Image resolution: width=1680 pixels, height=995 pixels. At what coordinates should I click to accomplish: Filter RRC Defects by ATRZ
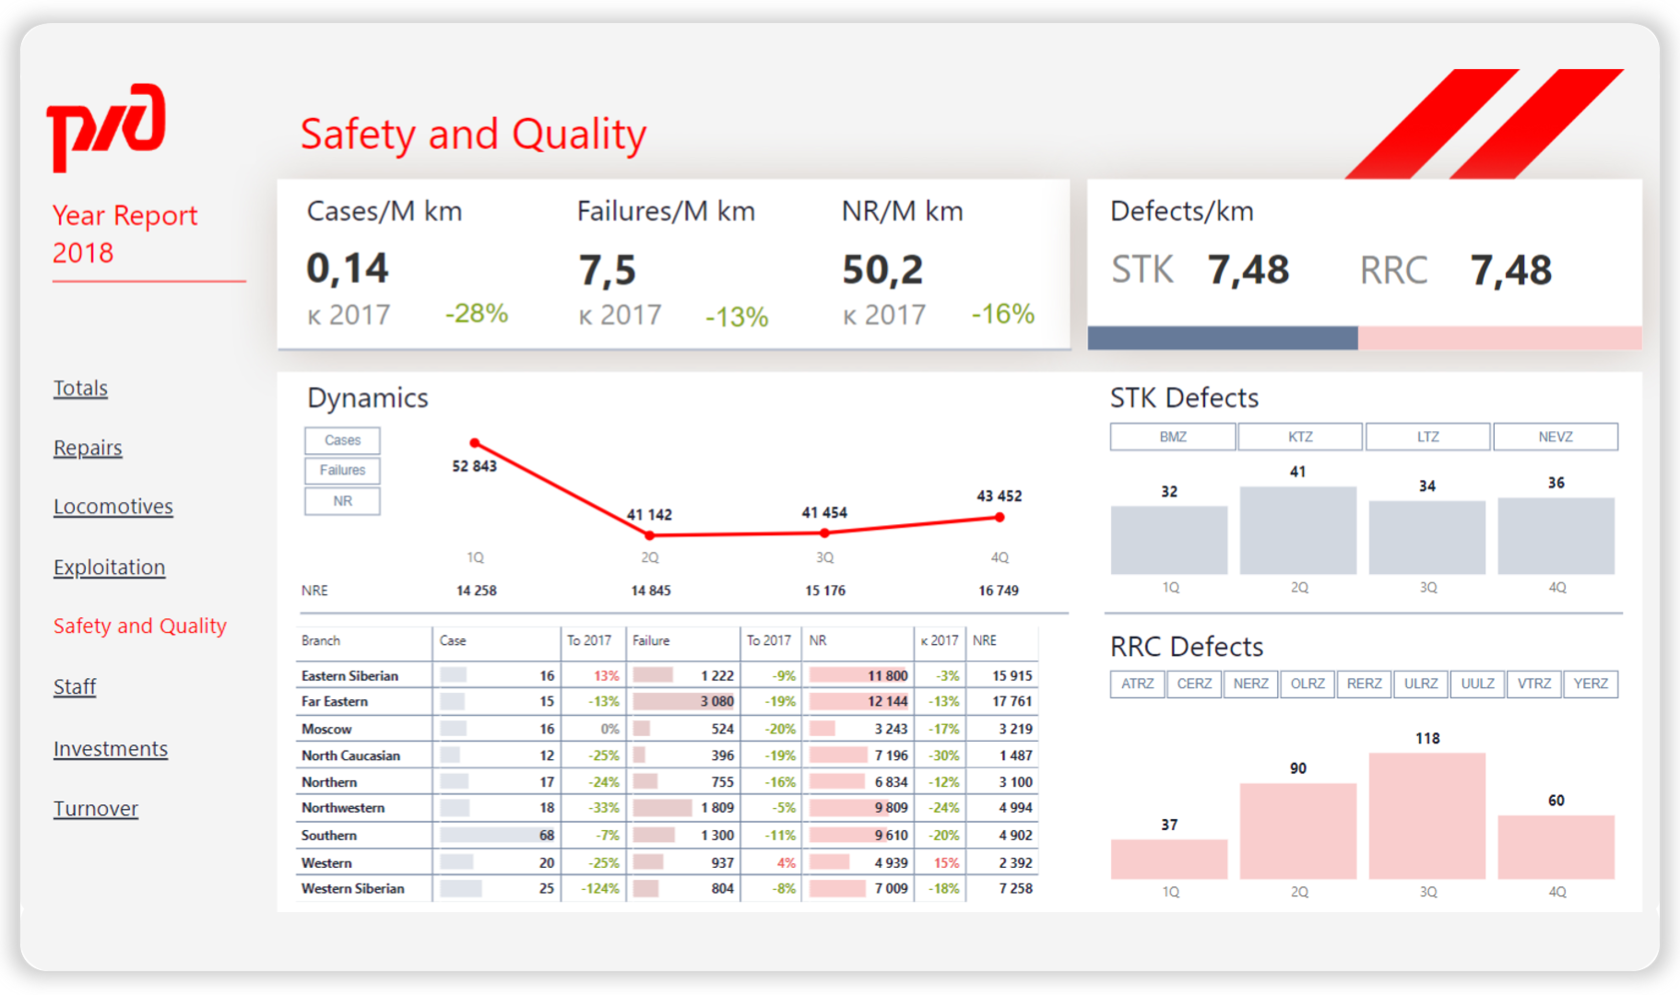pos(1137,683)
